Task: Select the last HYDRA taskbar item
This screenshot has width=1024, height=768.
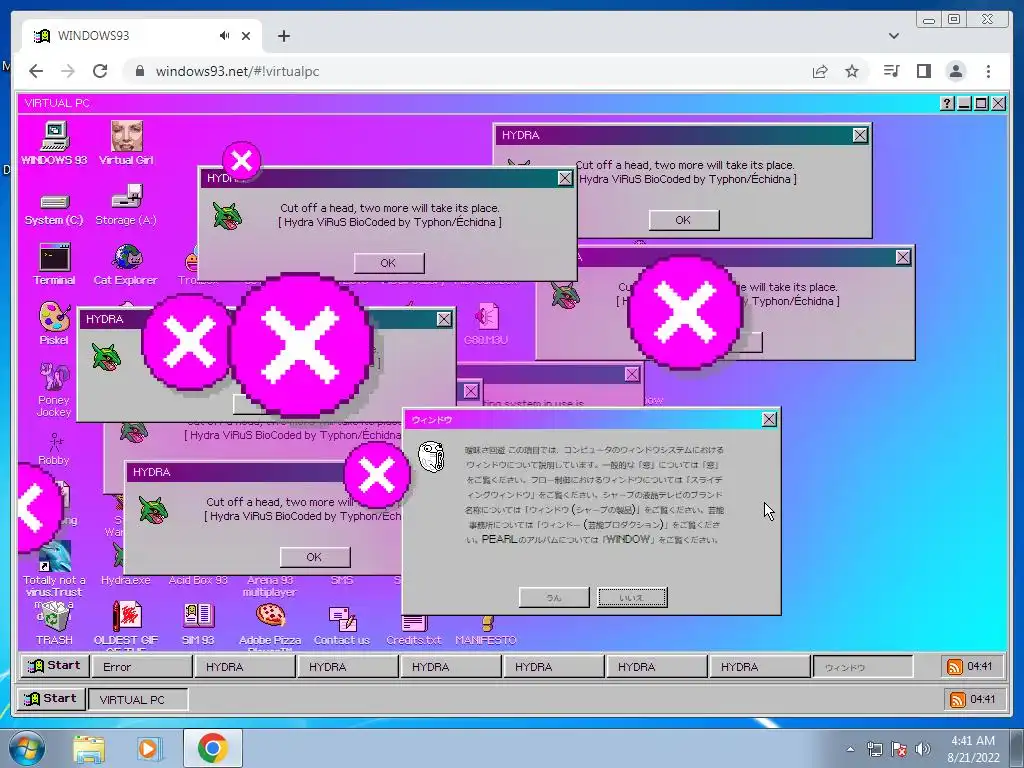Action: tap(759, 667)
